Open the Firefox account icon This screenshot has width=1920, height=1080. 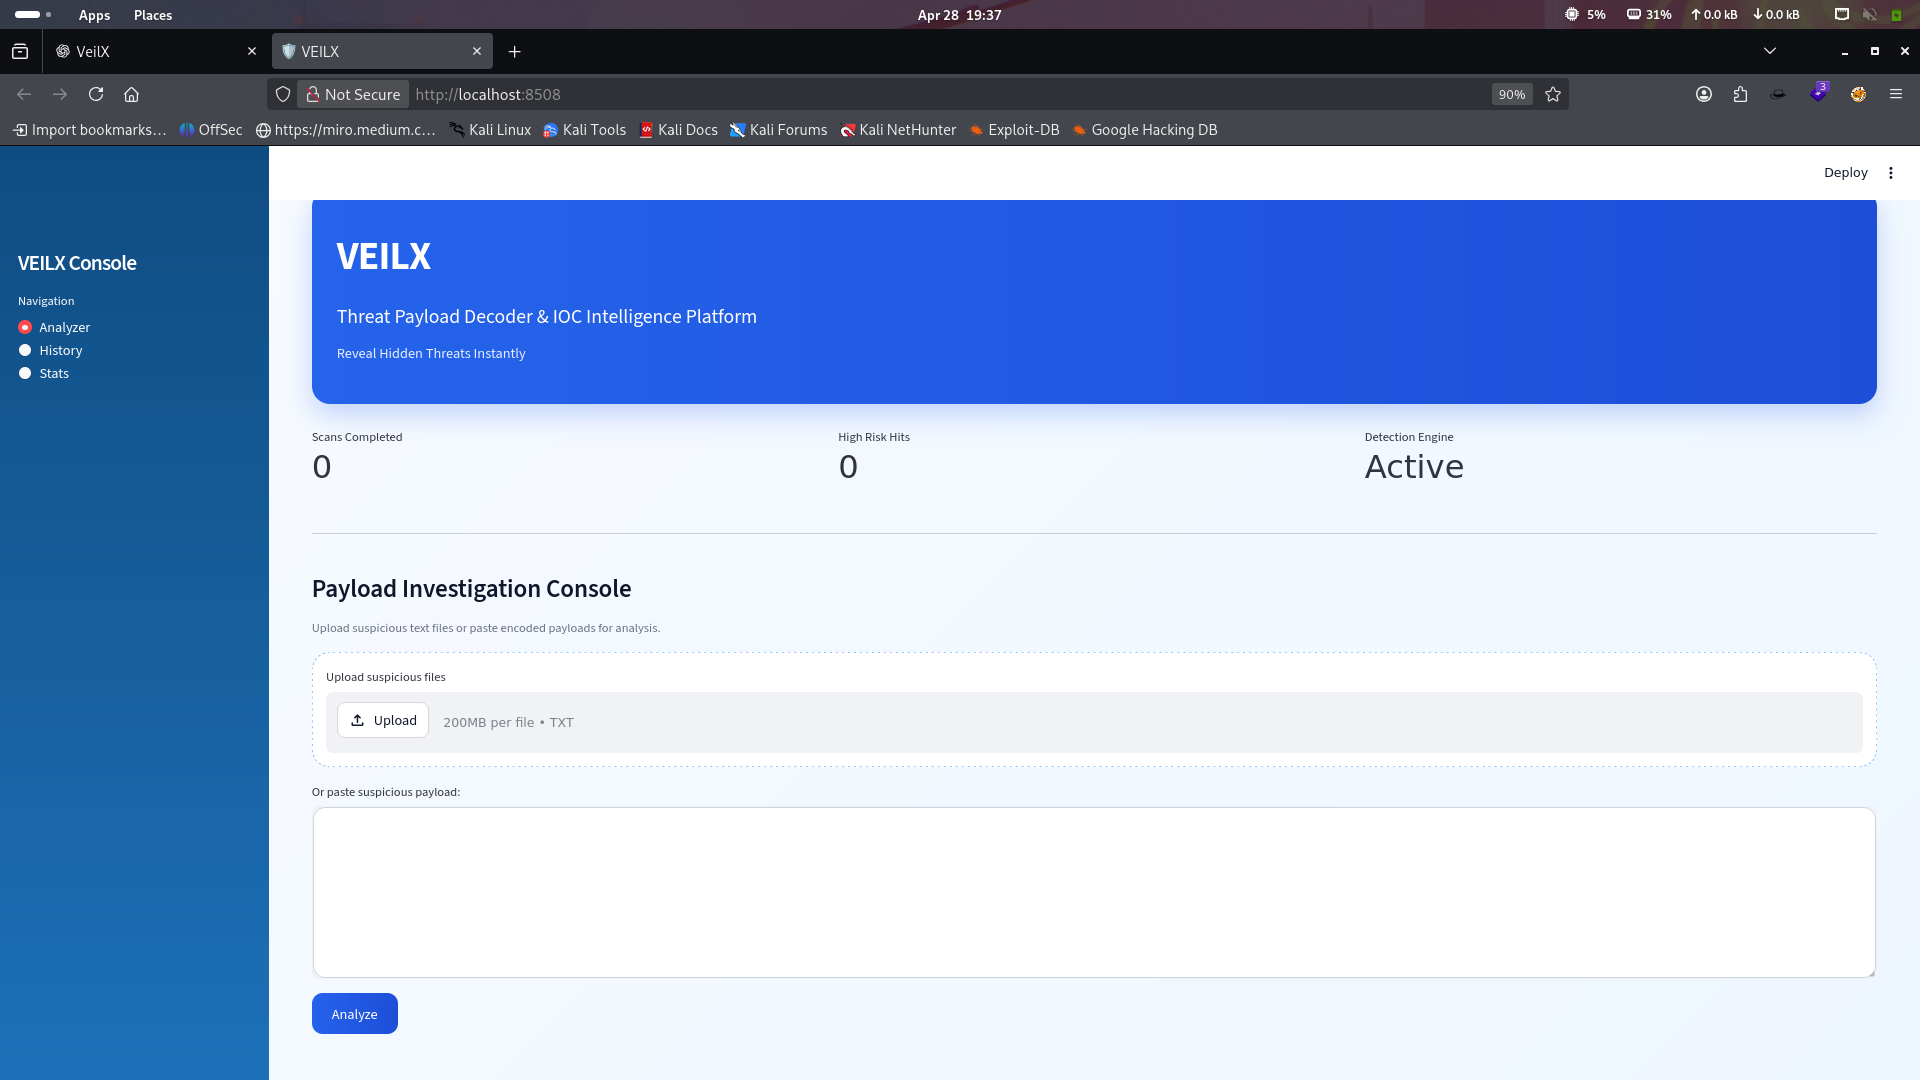[1704, 94]
